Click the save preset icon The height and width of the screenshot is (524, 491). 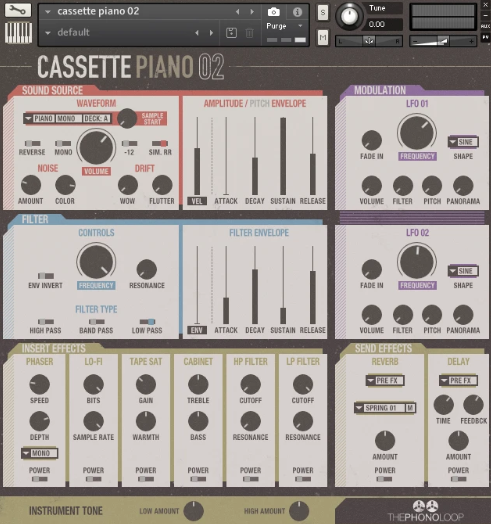coord(231,33)
